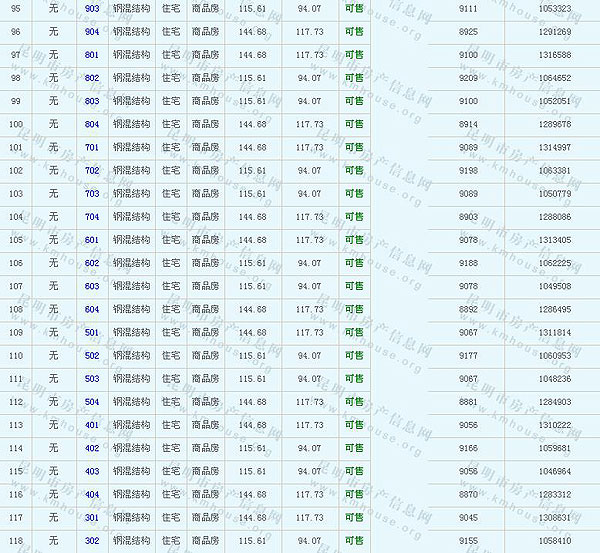Open room 604 link
600x553 pixels.
[92, 309]
